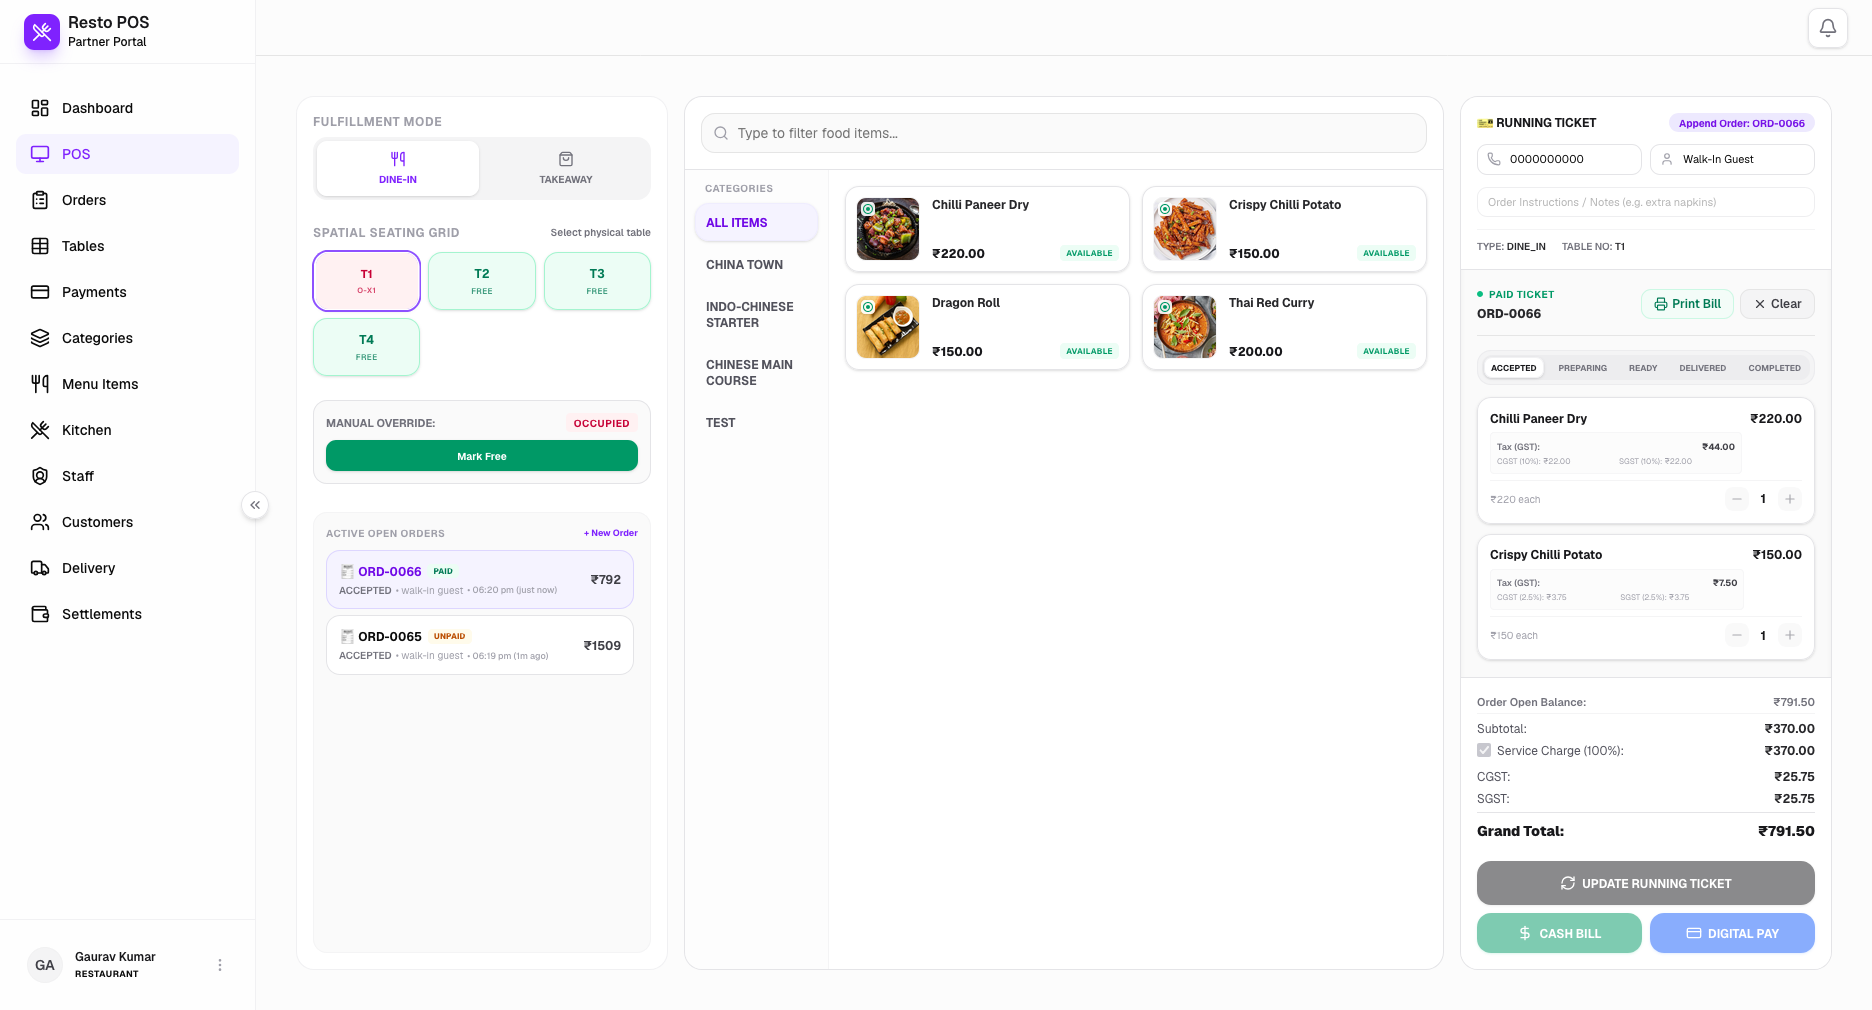Viewport: 1872px width, 1010px height.
Task: Click the Delivery truck icon
Action: 40,568
